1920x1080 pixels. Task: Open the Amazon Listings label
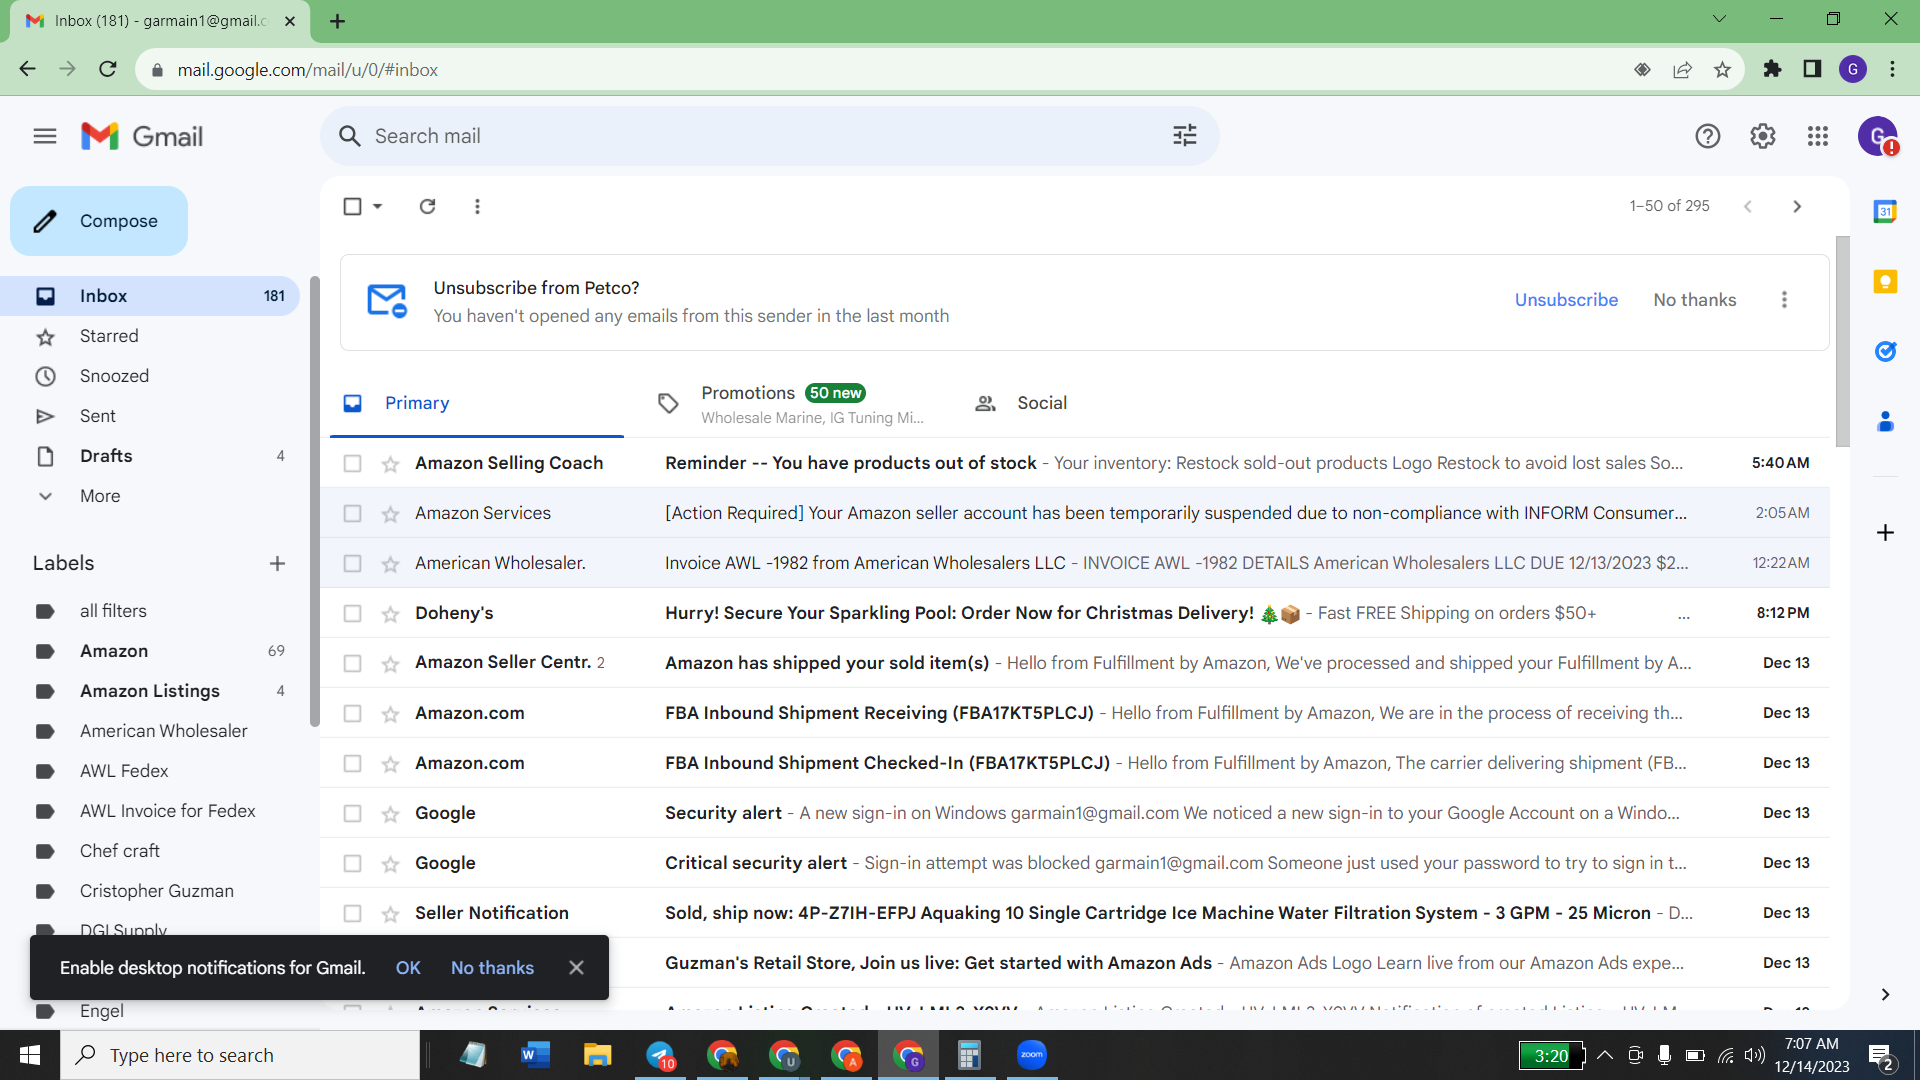[150, 691]
